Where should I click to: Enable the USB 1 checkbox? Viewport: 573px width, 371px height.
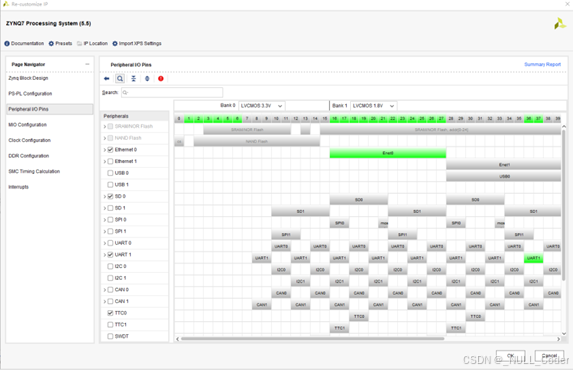coord(110,185)
